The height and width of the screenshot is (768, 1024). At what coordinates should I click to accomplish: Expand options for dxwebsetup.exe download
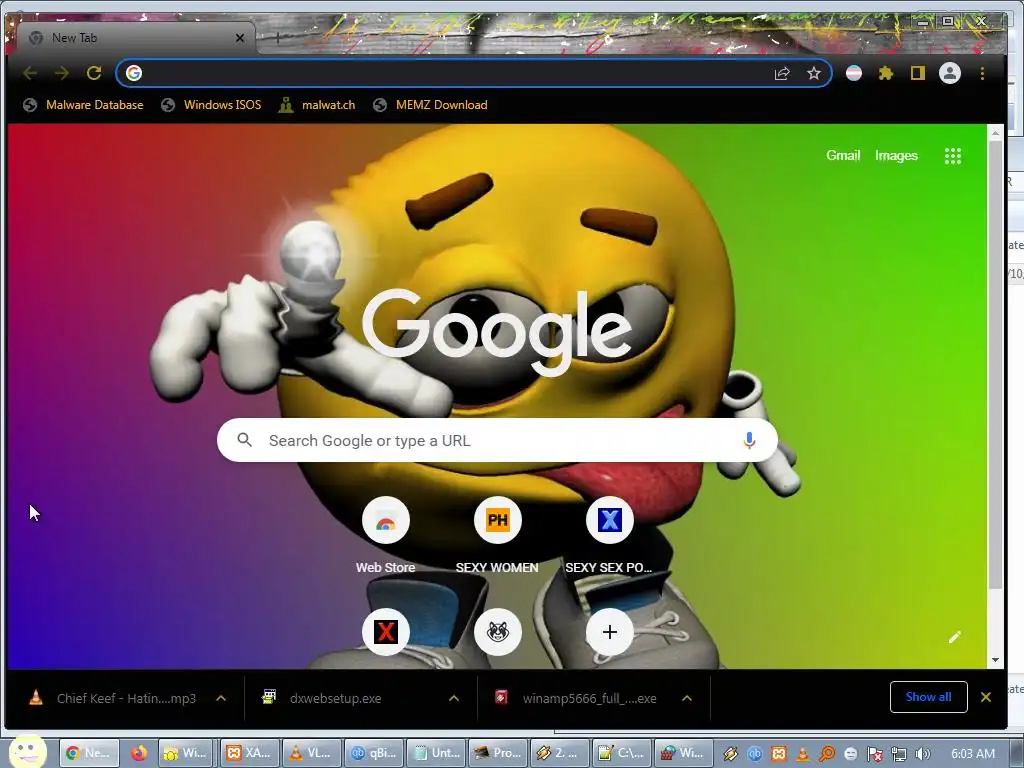pos(454,699)
